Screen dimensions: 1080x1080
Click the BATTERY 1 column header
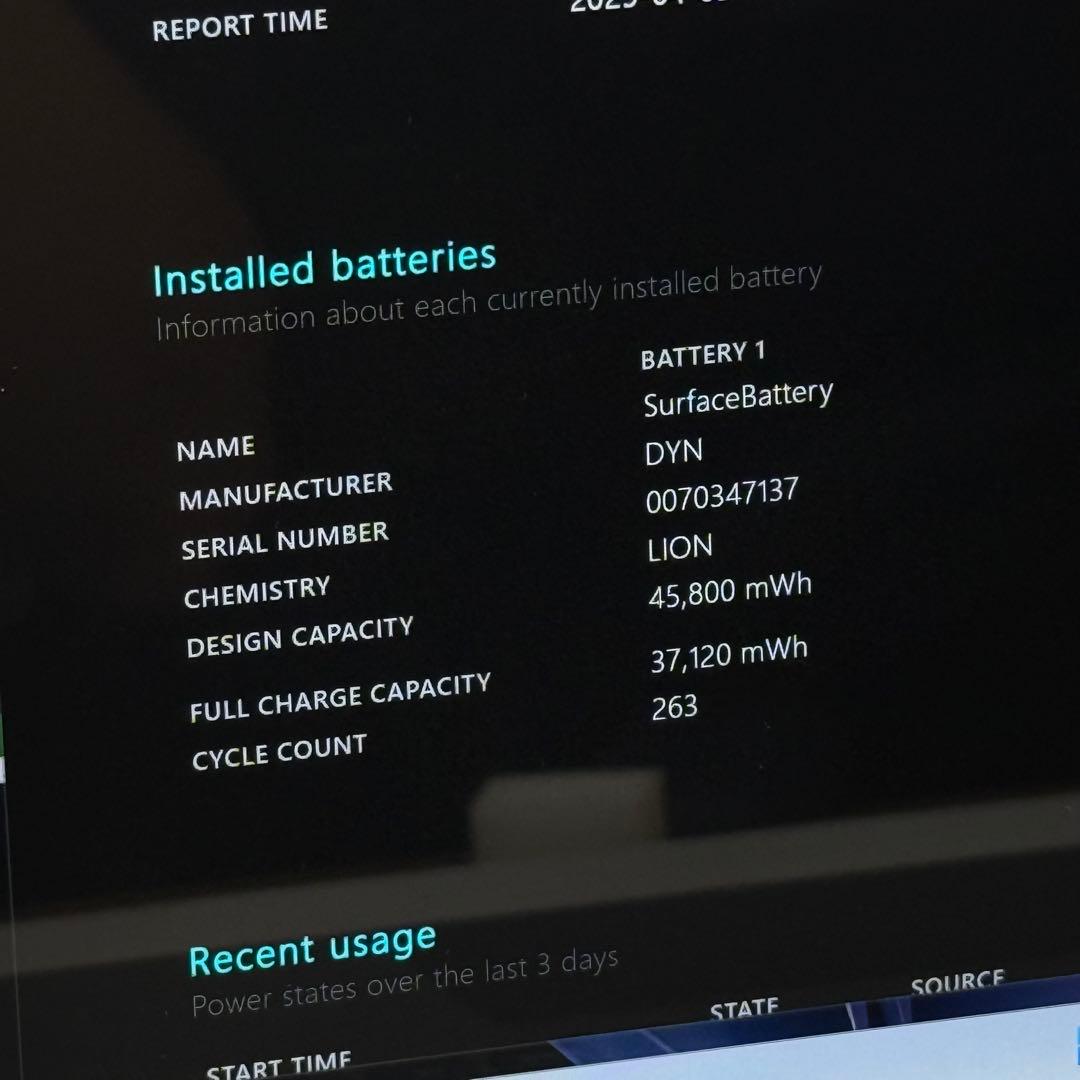[703, 355]
